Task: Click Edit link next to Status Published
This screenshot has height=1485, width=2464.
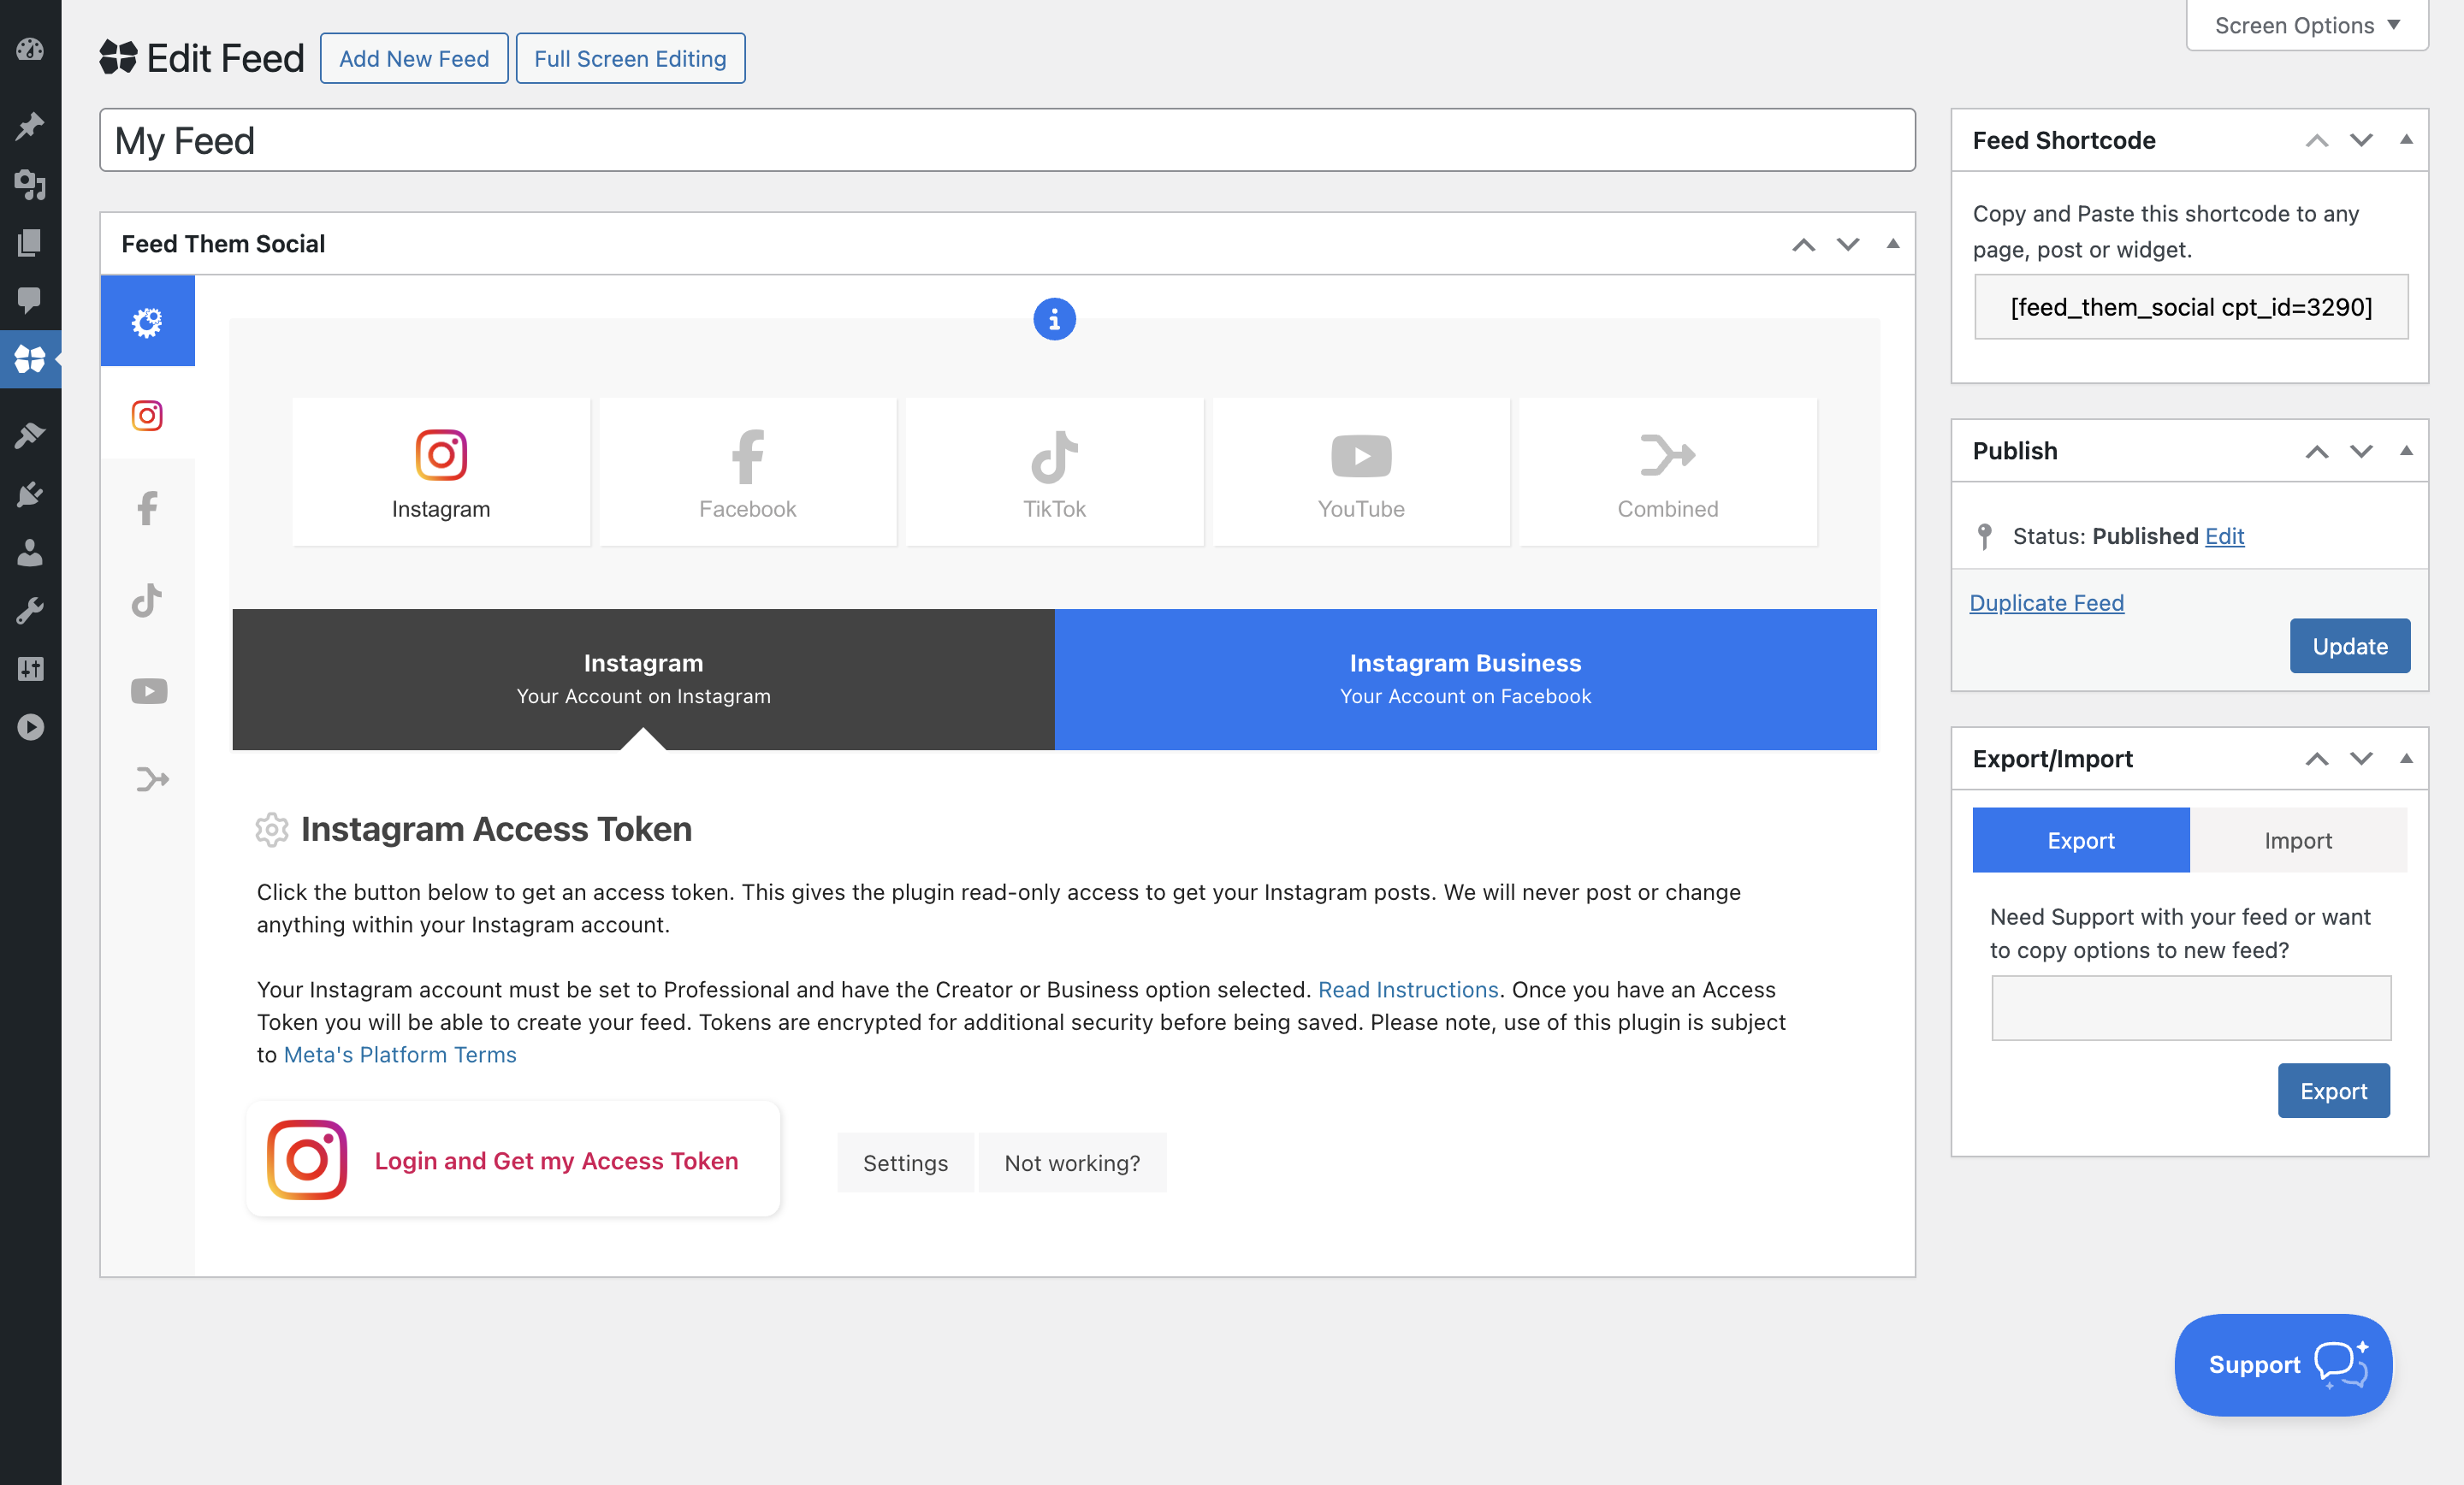Action: 2224,536
